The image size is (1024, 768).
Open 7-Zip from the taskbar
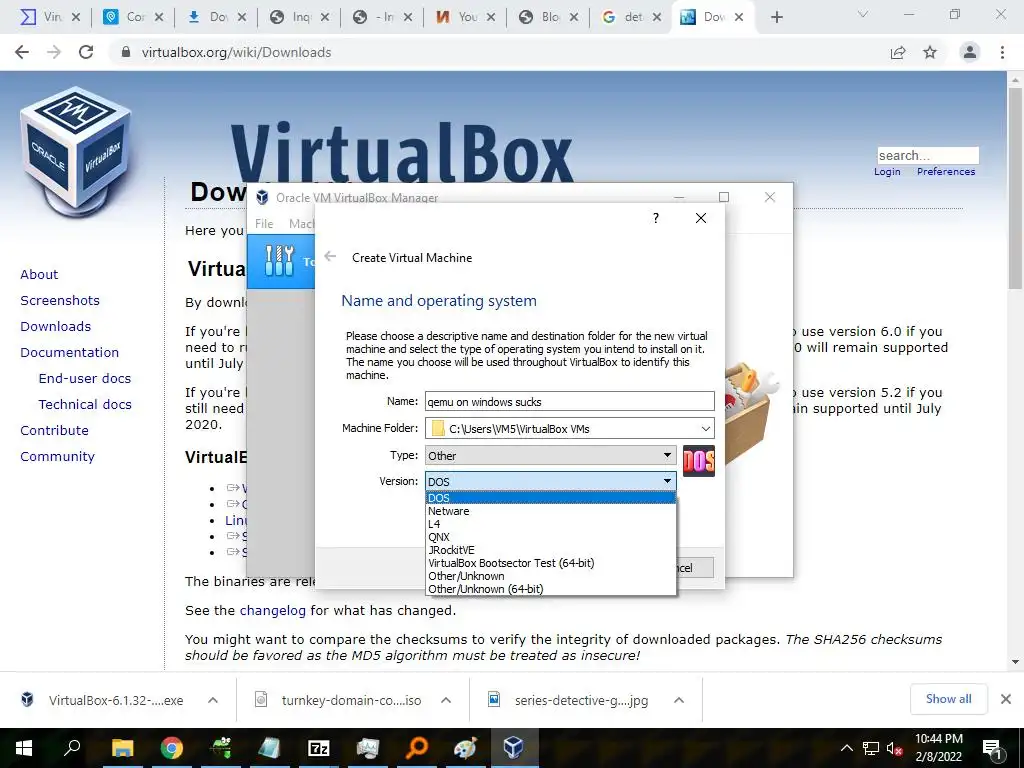(318, 748)
